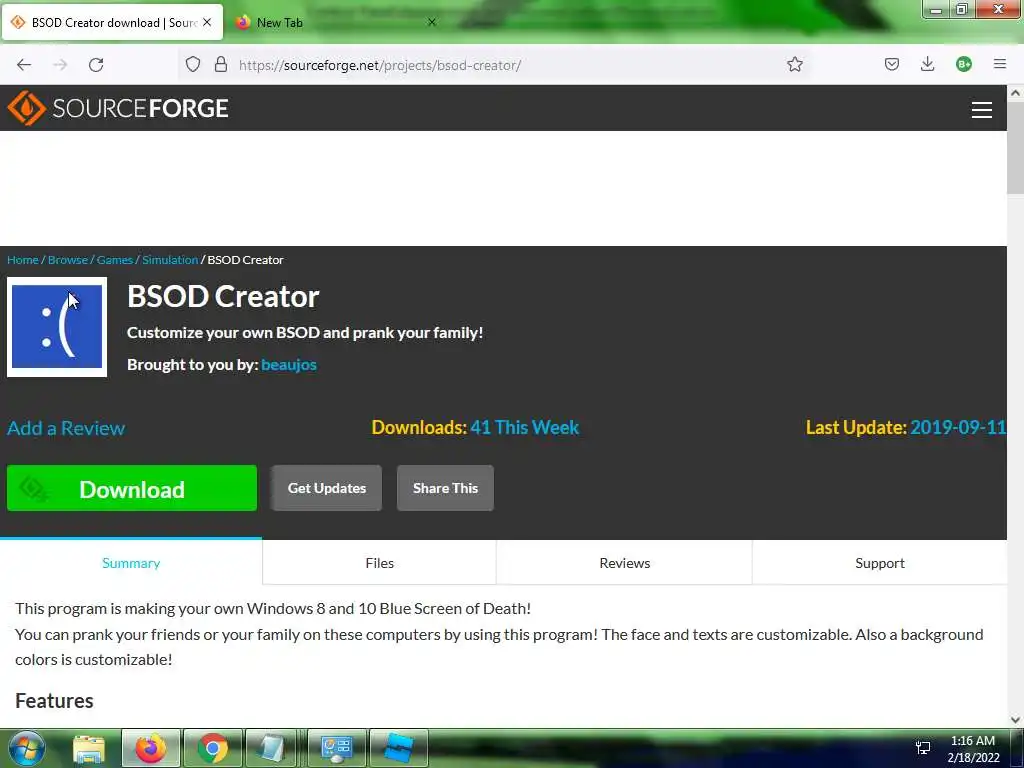Click the vertical scrollbar thumb
This screenshot has height=768, width=1024.
1016,148
